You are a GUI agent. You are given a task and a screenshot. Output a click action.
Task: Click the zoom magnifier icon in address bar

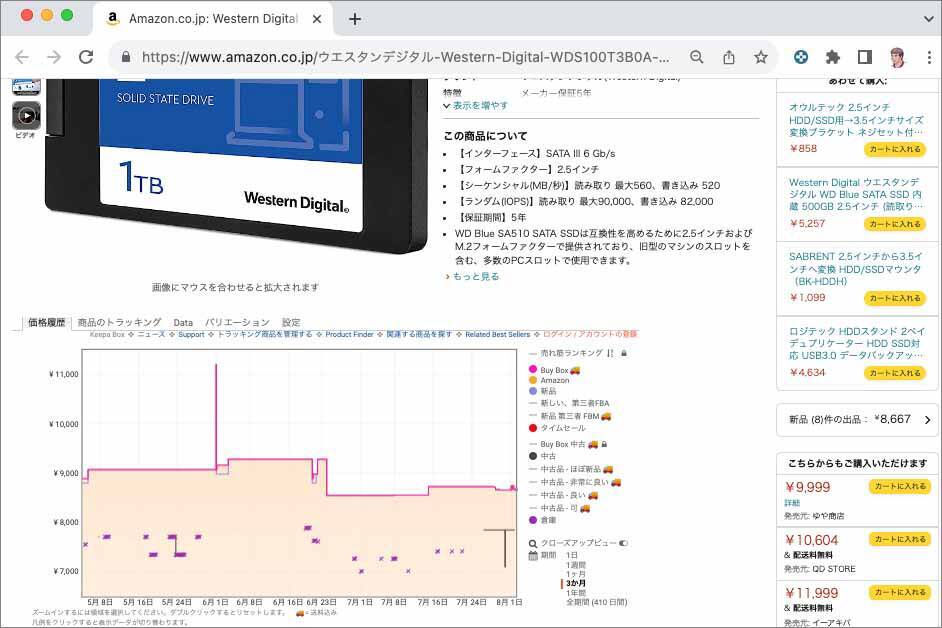point(697,57)
